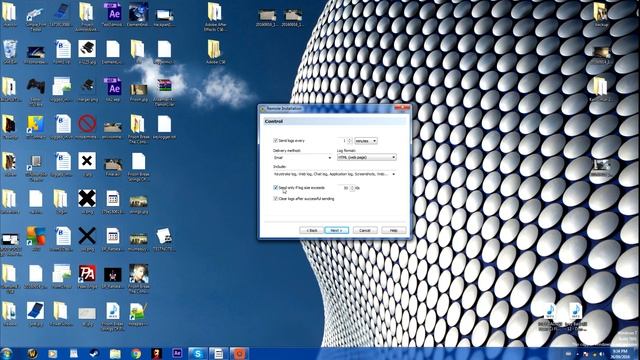
Task: Toggle the 'Send logs every' checkbox
Action: click(x=276, y=140)
